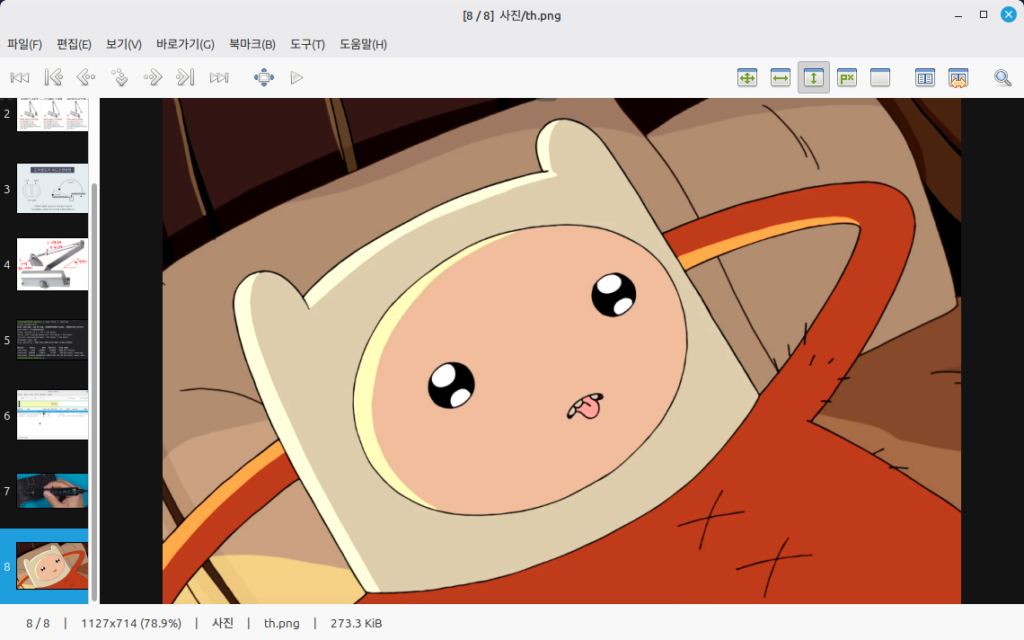Start the slideshow with the play icon

[296, 77]
